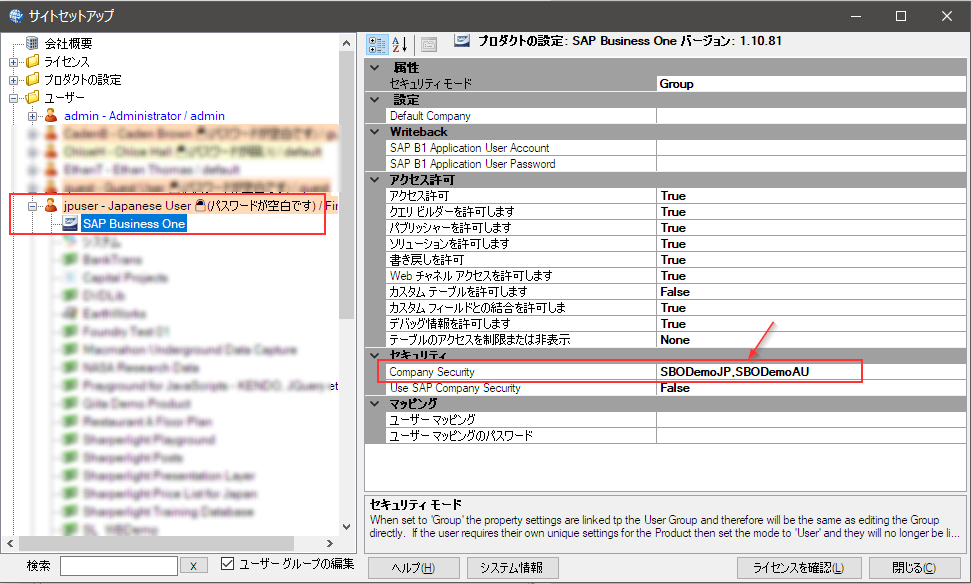Collapse the jpuser tree node

pyautogui.click(x=32, y=206)
